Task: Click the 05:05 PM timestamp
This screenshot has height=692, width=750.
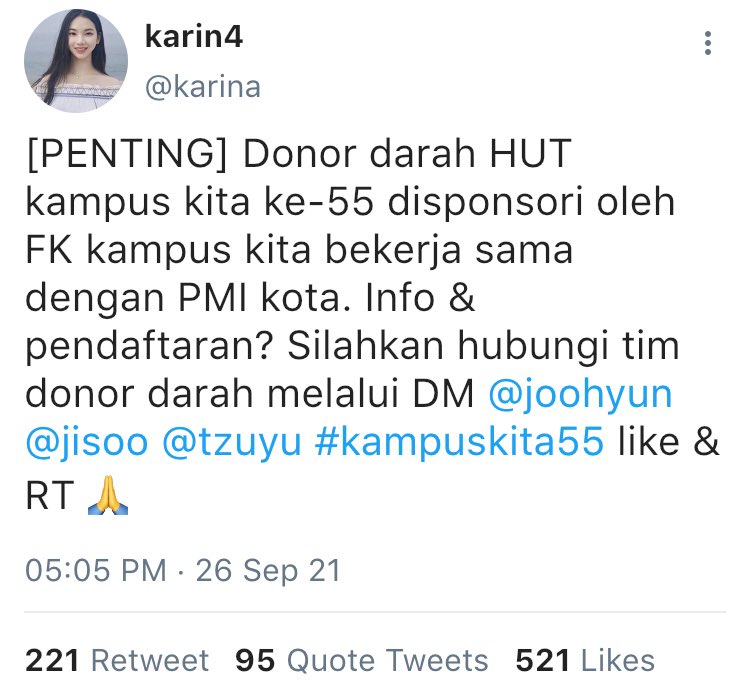Action: 96,570
